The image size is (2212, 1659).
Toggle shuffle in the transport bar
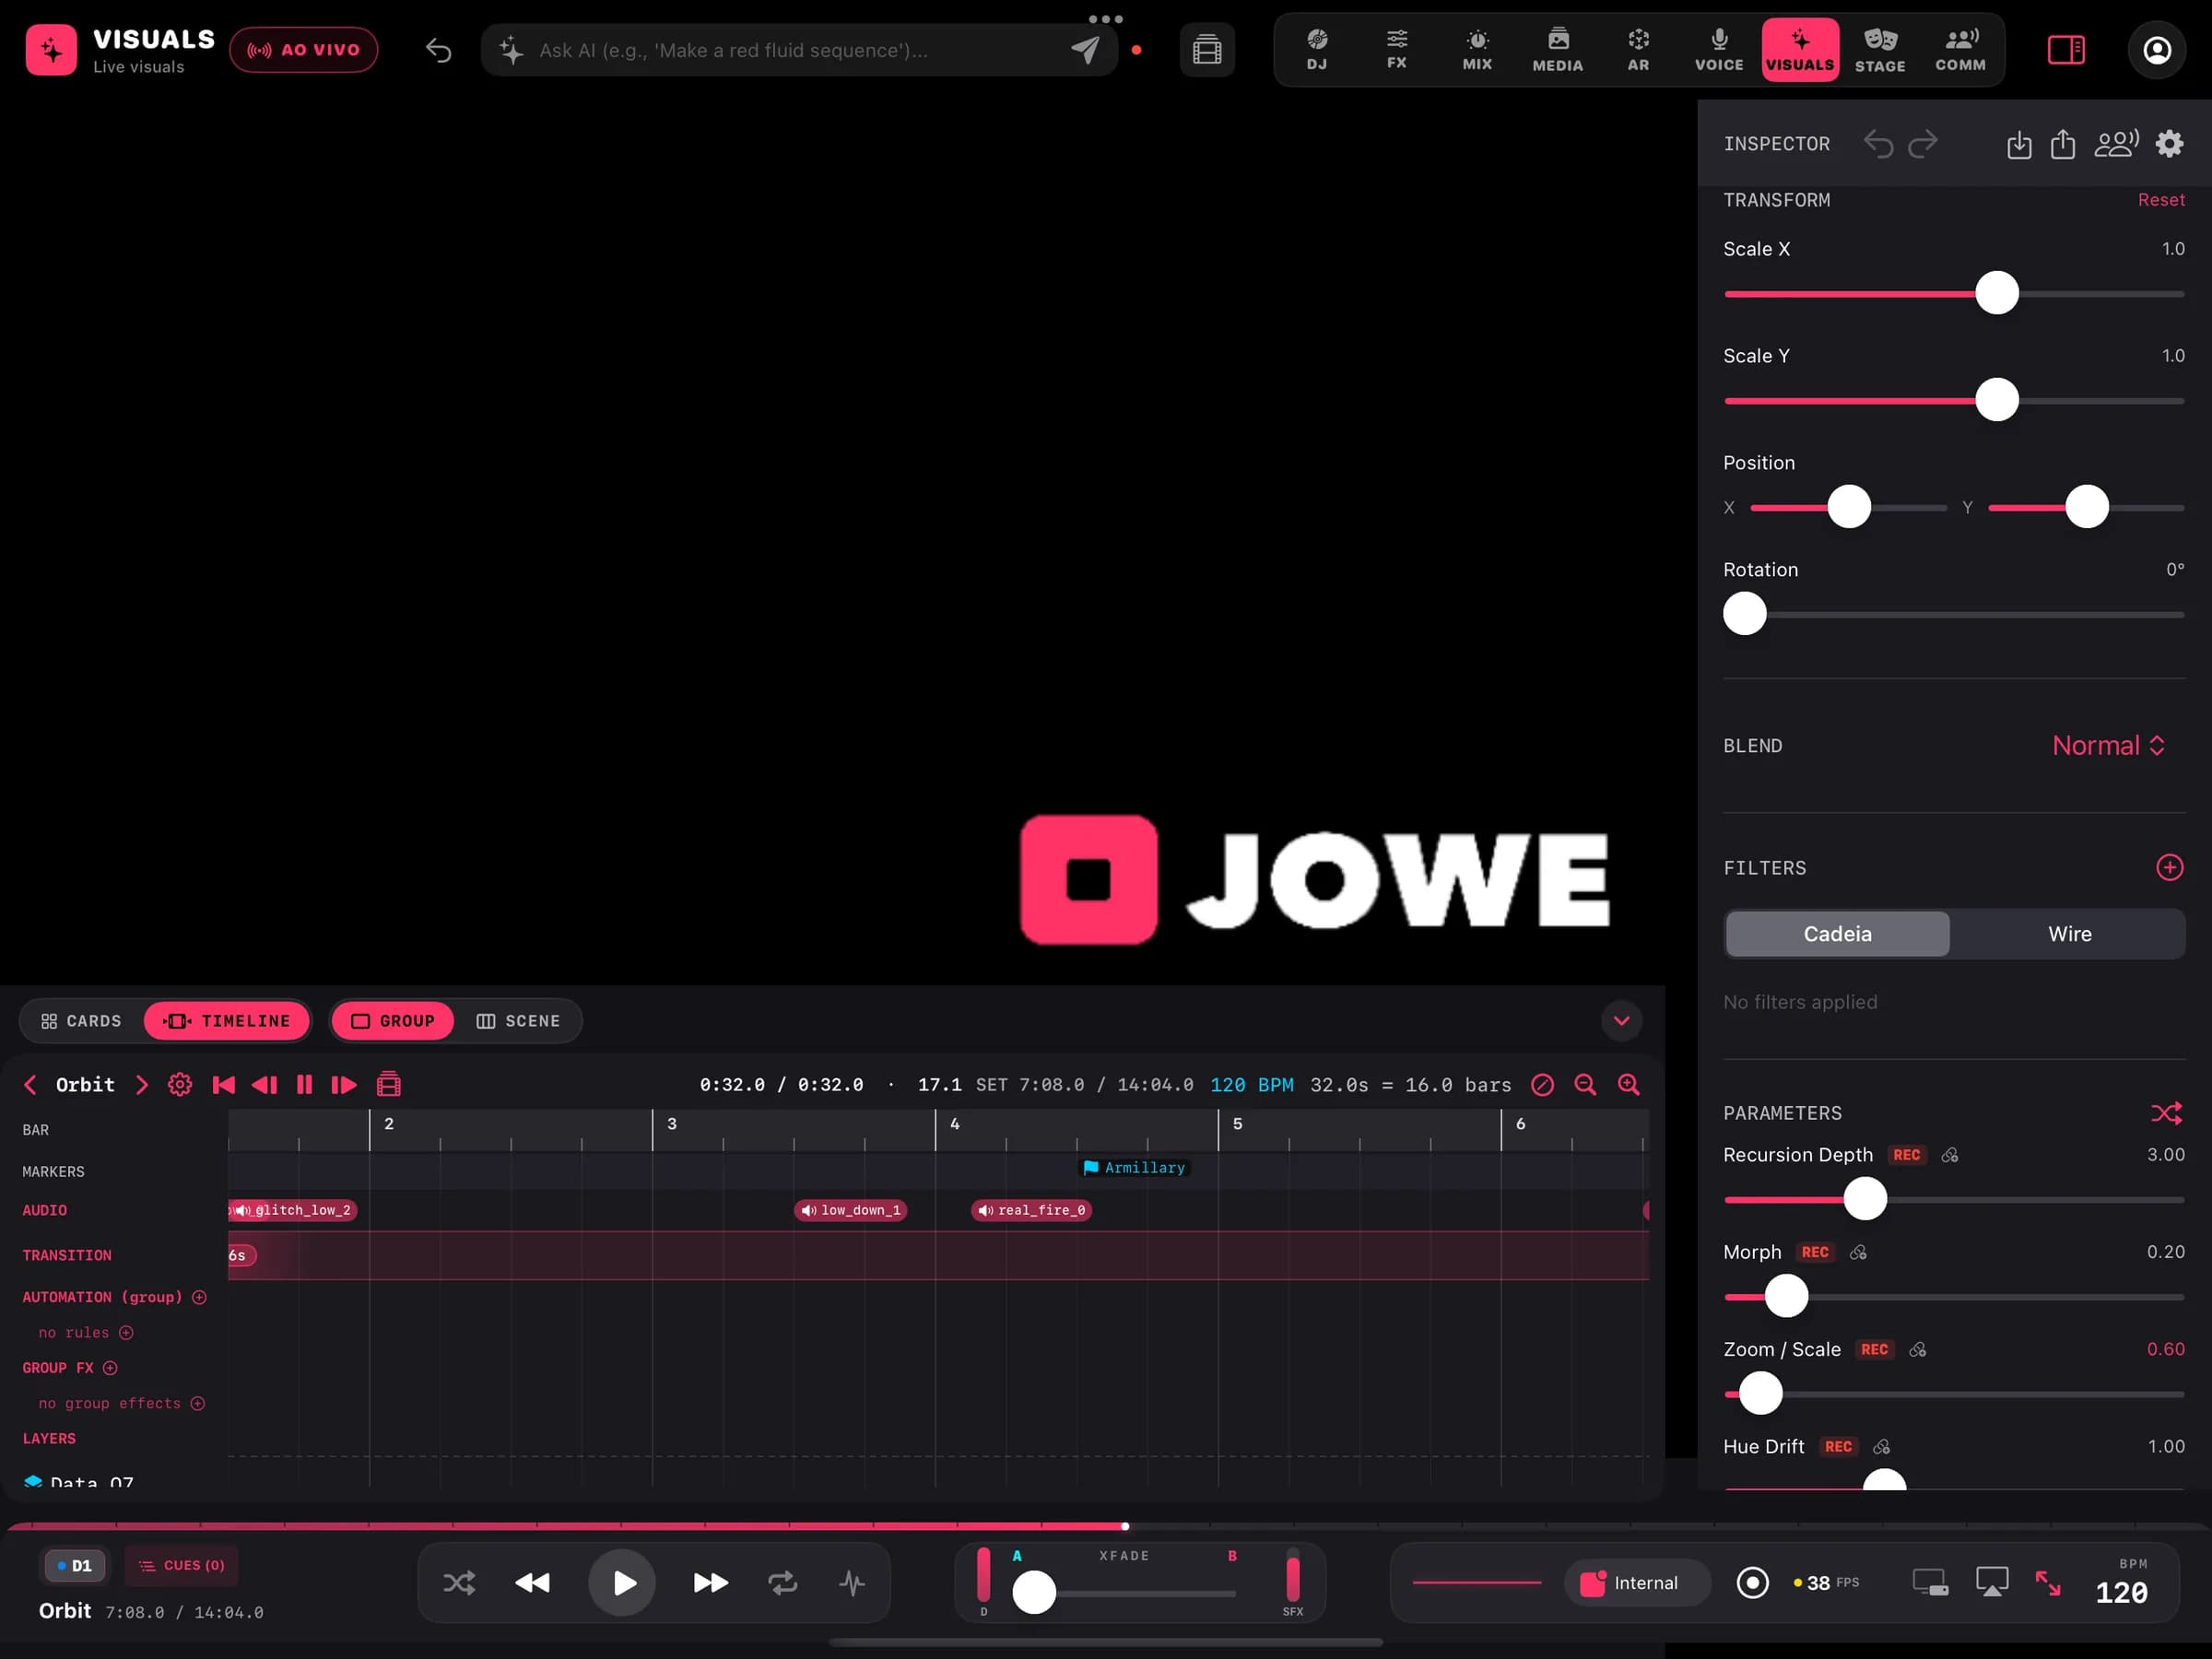[459, 1582]
